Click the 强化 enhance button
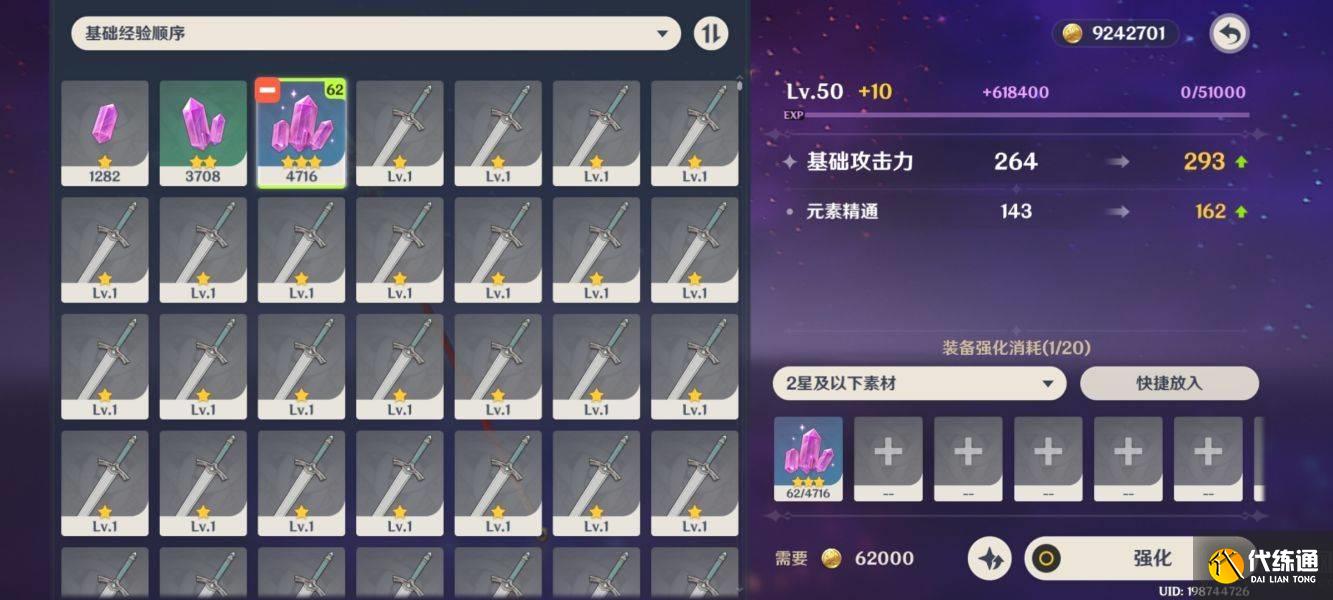Viewport: 1333px width, 600px height. point(1138,558)
